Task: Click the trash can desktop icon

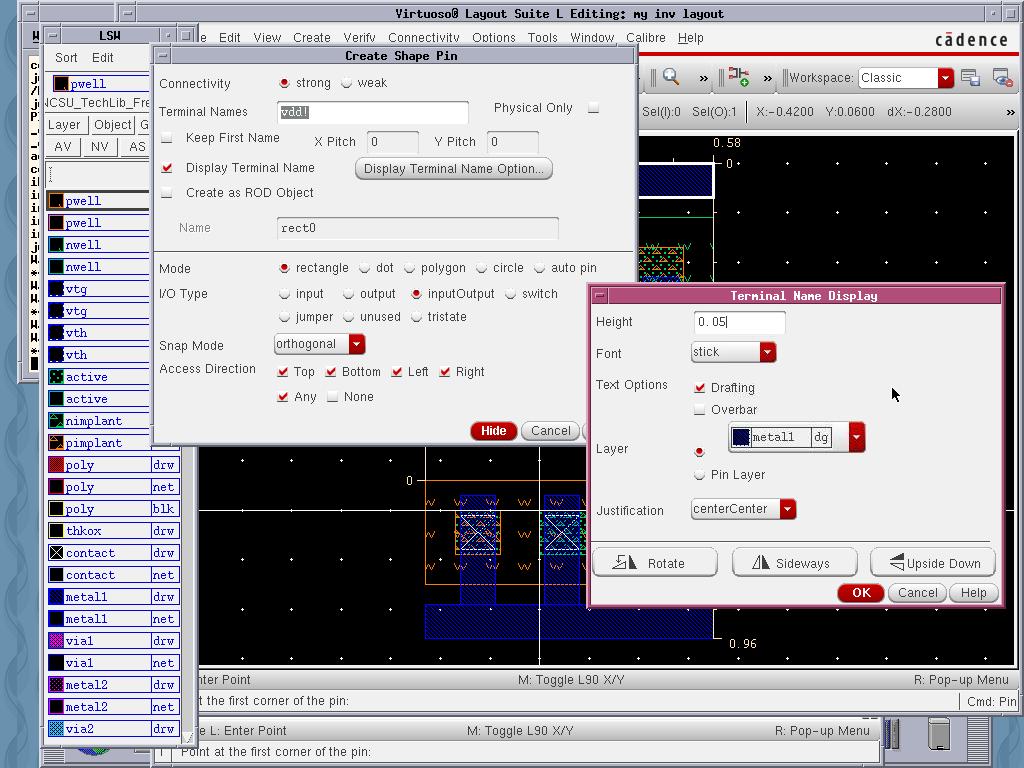Action: point(939,733)
